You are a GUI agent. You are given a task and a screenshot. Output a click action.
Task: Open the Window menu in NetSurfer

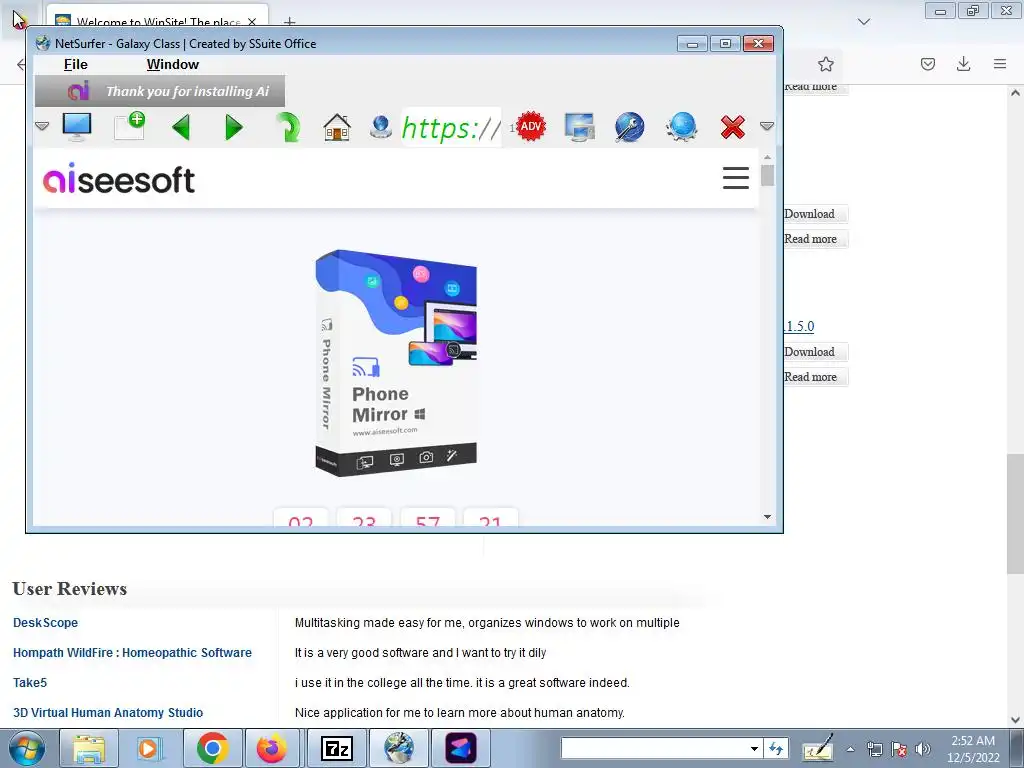pos(172,64)
